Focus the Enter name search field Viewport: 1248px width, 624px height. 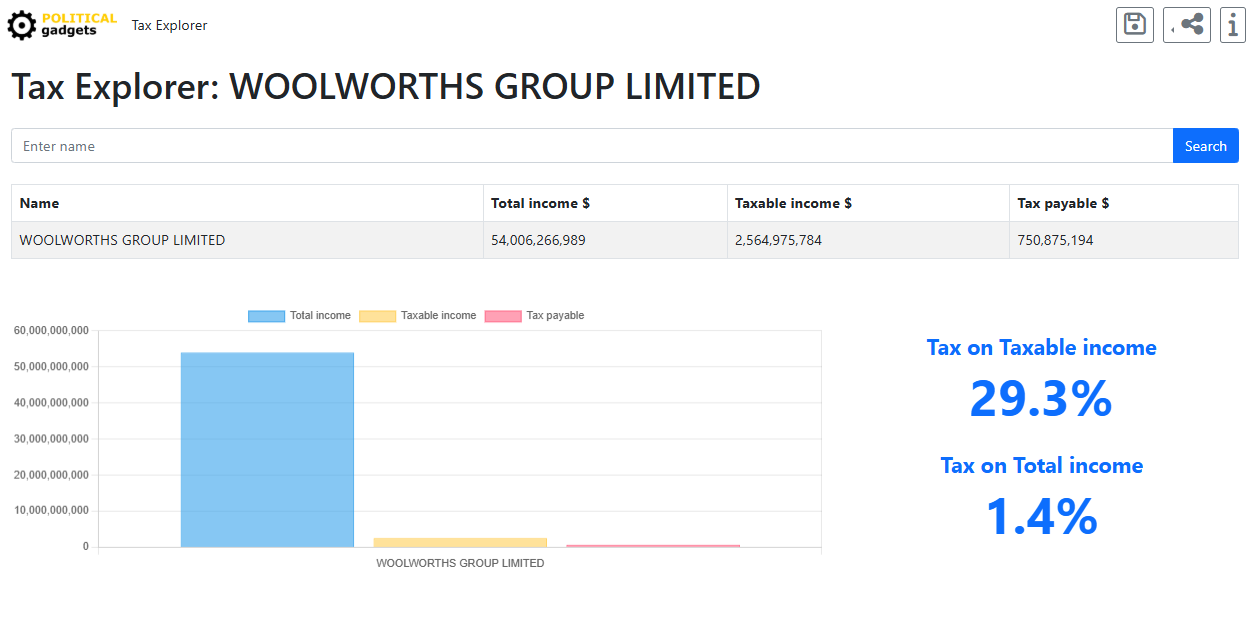[592, 146]
